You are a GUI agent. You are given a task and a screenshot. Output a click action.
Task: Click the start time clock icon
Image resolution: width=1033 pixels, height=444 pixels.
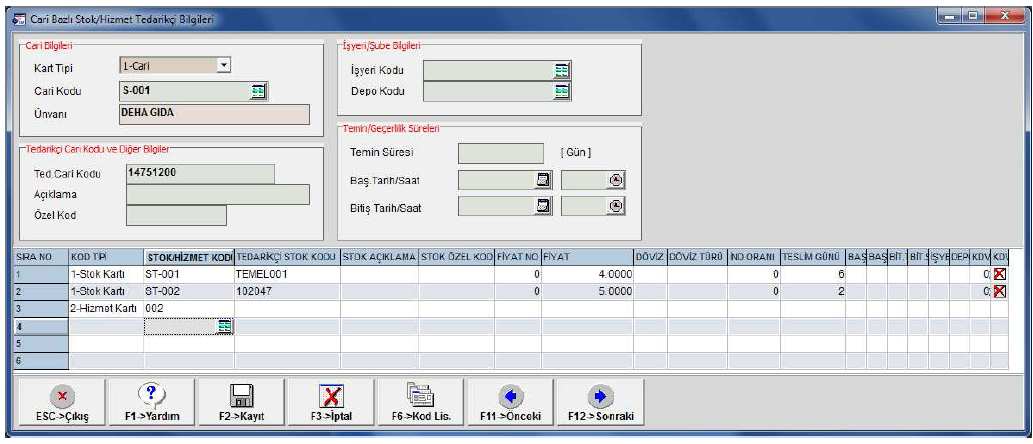pos(616,180)
